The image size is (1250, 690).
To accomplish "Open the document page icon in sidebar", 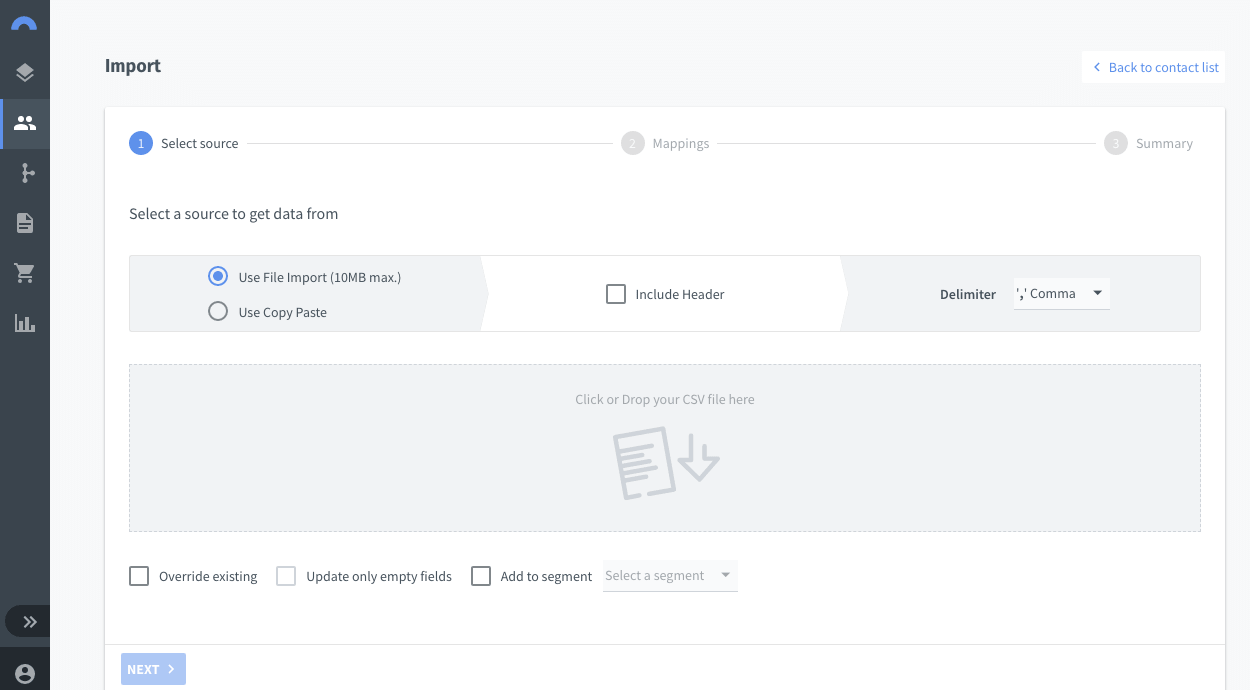I will 25,223.
